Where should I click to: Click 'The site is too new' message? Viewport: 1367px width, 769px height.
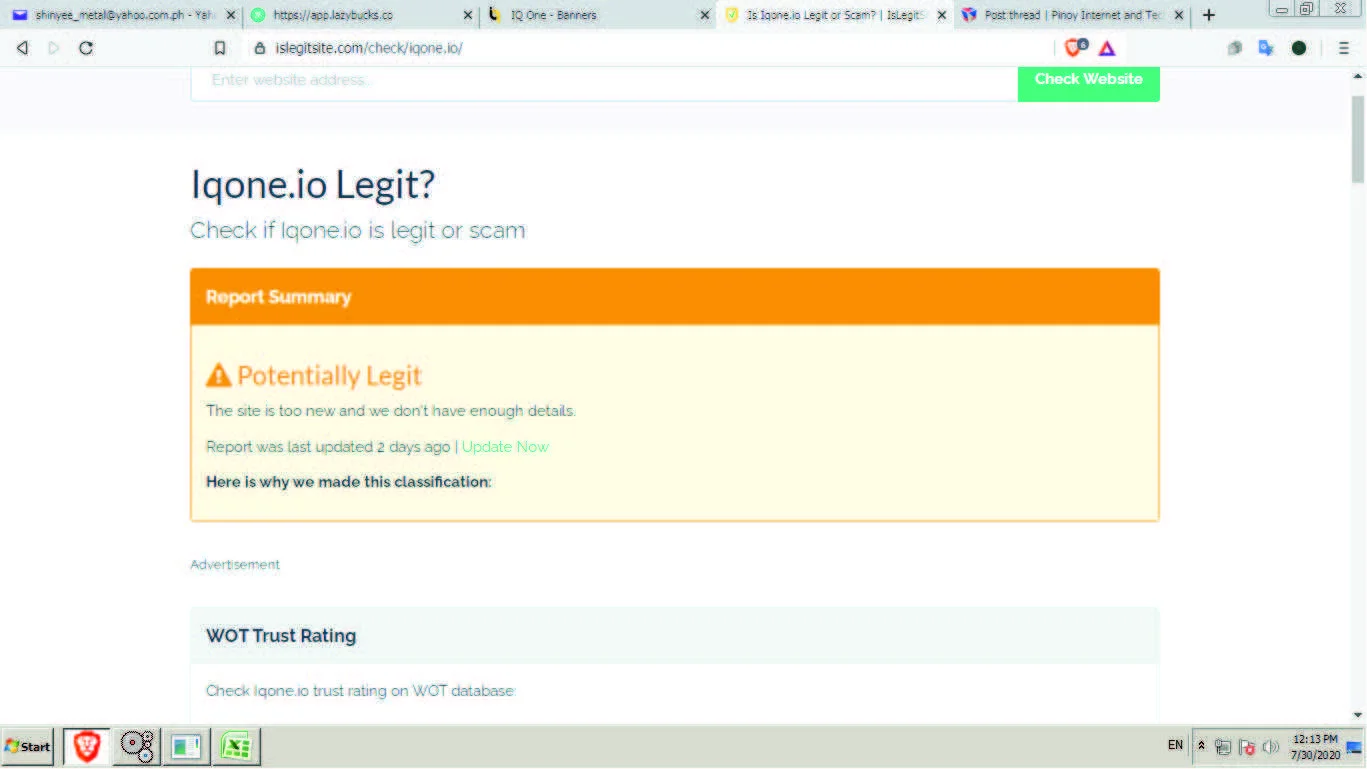(x=391, y=411)
